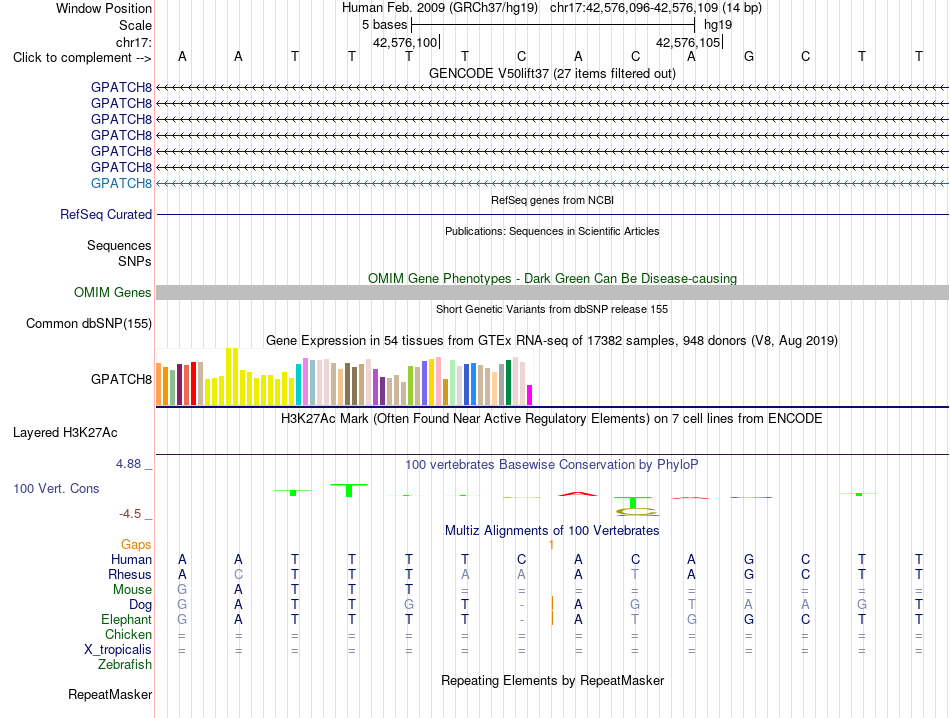
Task: Click the red A PhyloP logo peak
Action: (x=577, y=494)
